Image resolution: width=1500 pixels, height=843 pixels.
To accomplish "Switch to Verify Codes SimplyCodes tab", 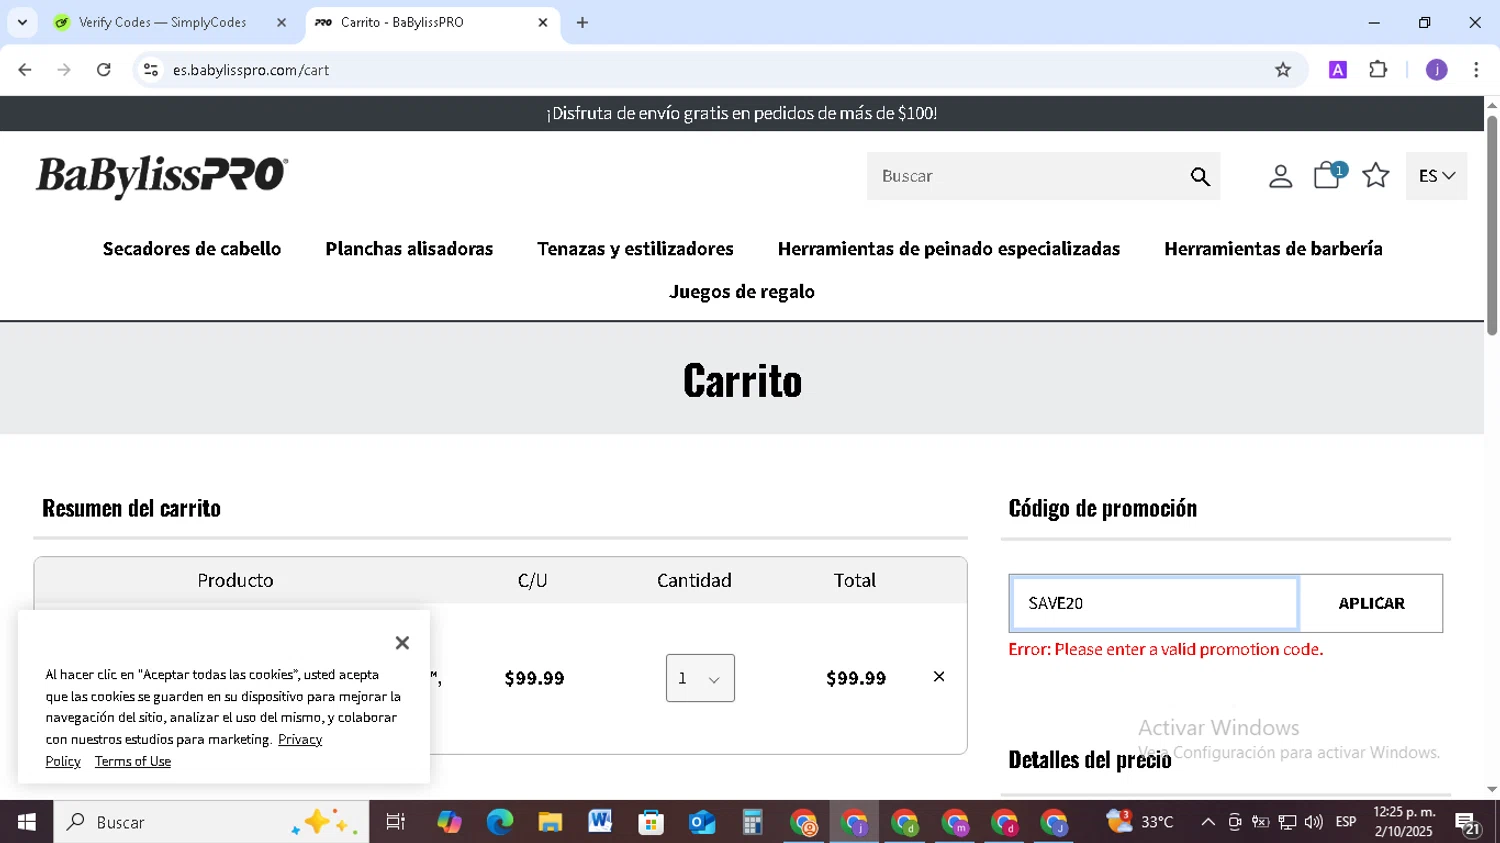I will pos(162,22).
